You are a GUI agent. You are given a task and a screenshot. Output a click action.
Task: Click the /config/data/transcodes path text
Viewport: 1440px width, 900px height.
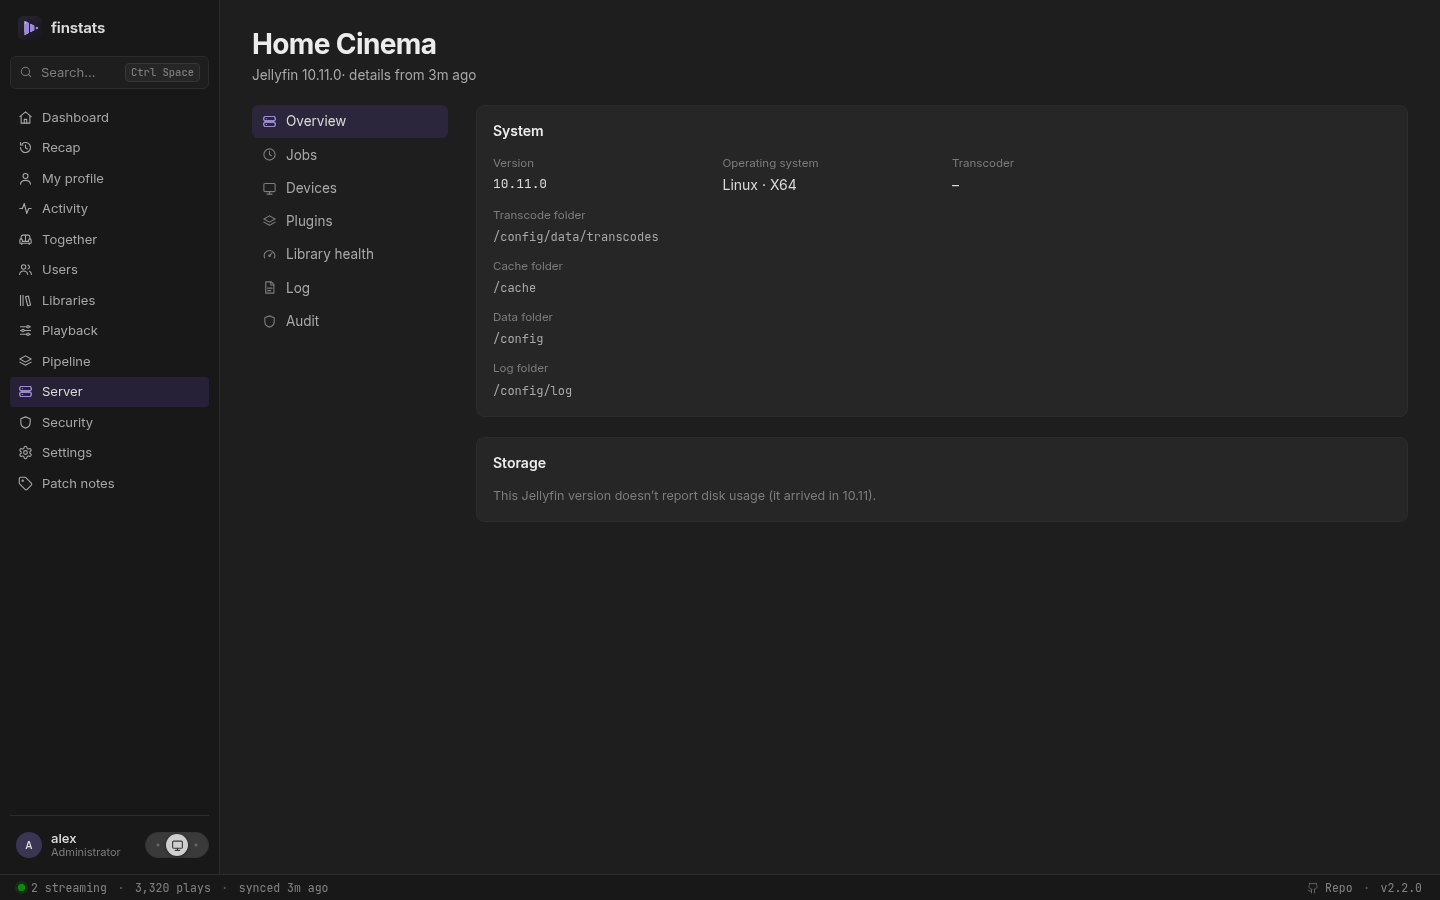576,237
